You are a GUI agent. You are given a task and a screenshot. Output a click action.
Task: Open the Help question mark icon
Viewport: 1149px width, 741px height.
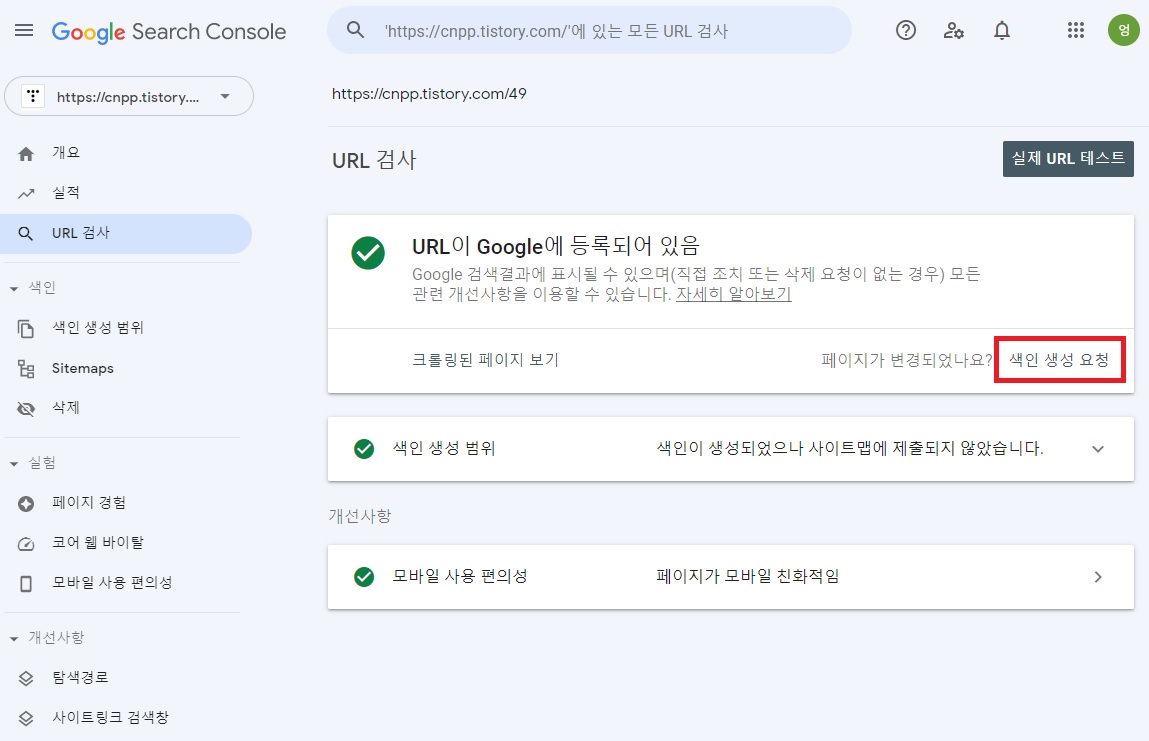[x=906, y=30]
